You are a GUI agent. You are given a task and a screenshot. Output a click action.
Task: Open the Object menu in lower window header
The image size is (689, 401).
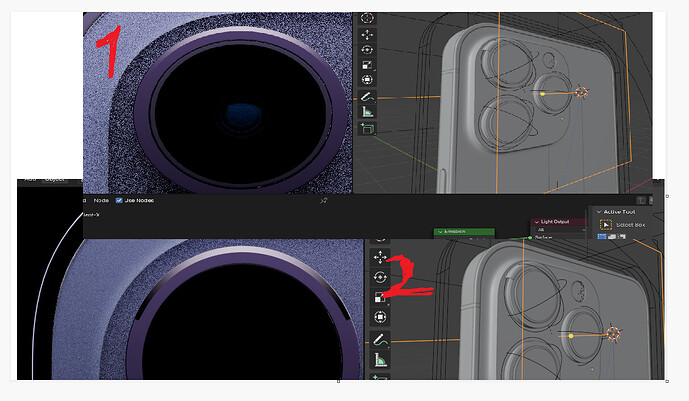click(x=55, y=180)
